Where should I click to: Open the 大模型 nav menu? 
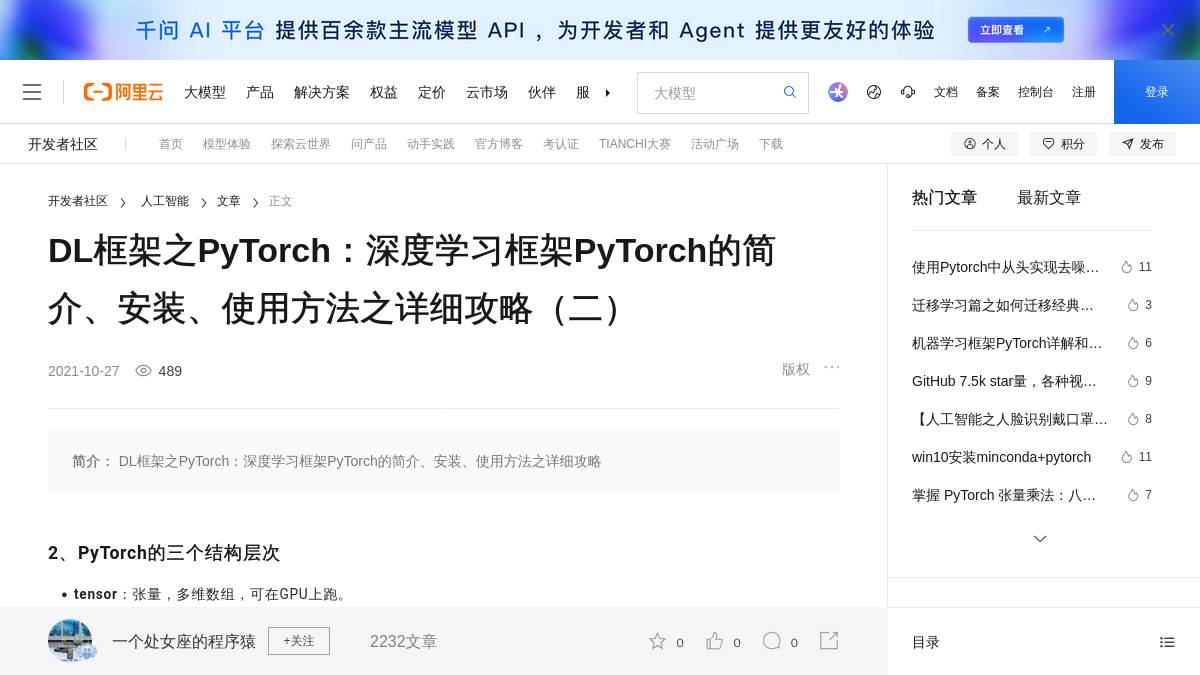tap(205, 92)
